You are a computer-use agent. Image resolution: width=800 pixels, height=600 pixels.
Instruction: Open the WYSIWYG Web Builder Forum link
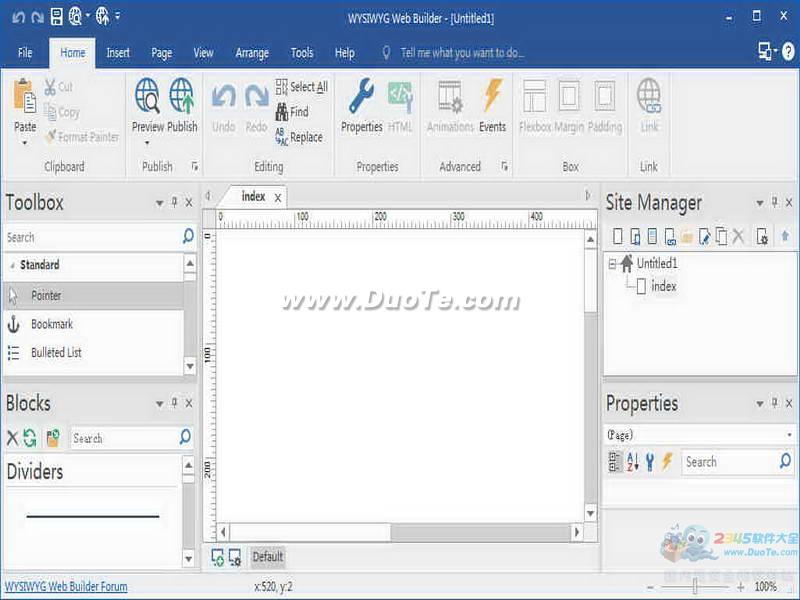pyautogui.click(x=66, y=587)
